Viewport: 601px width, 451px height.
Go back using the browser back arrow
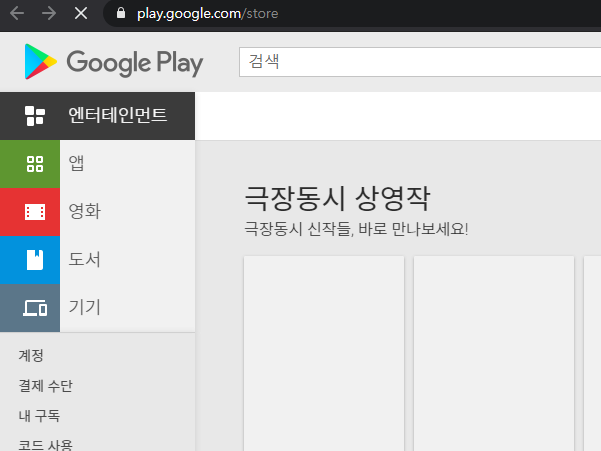coord(17,13)
